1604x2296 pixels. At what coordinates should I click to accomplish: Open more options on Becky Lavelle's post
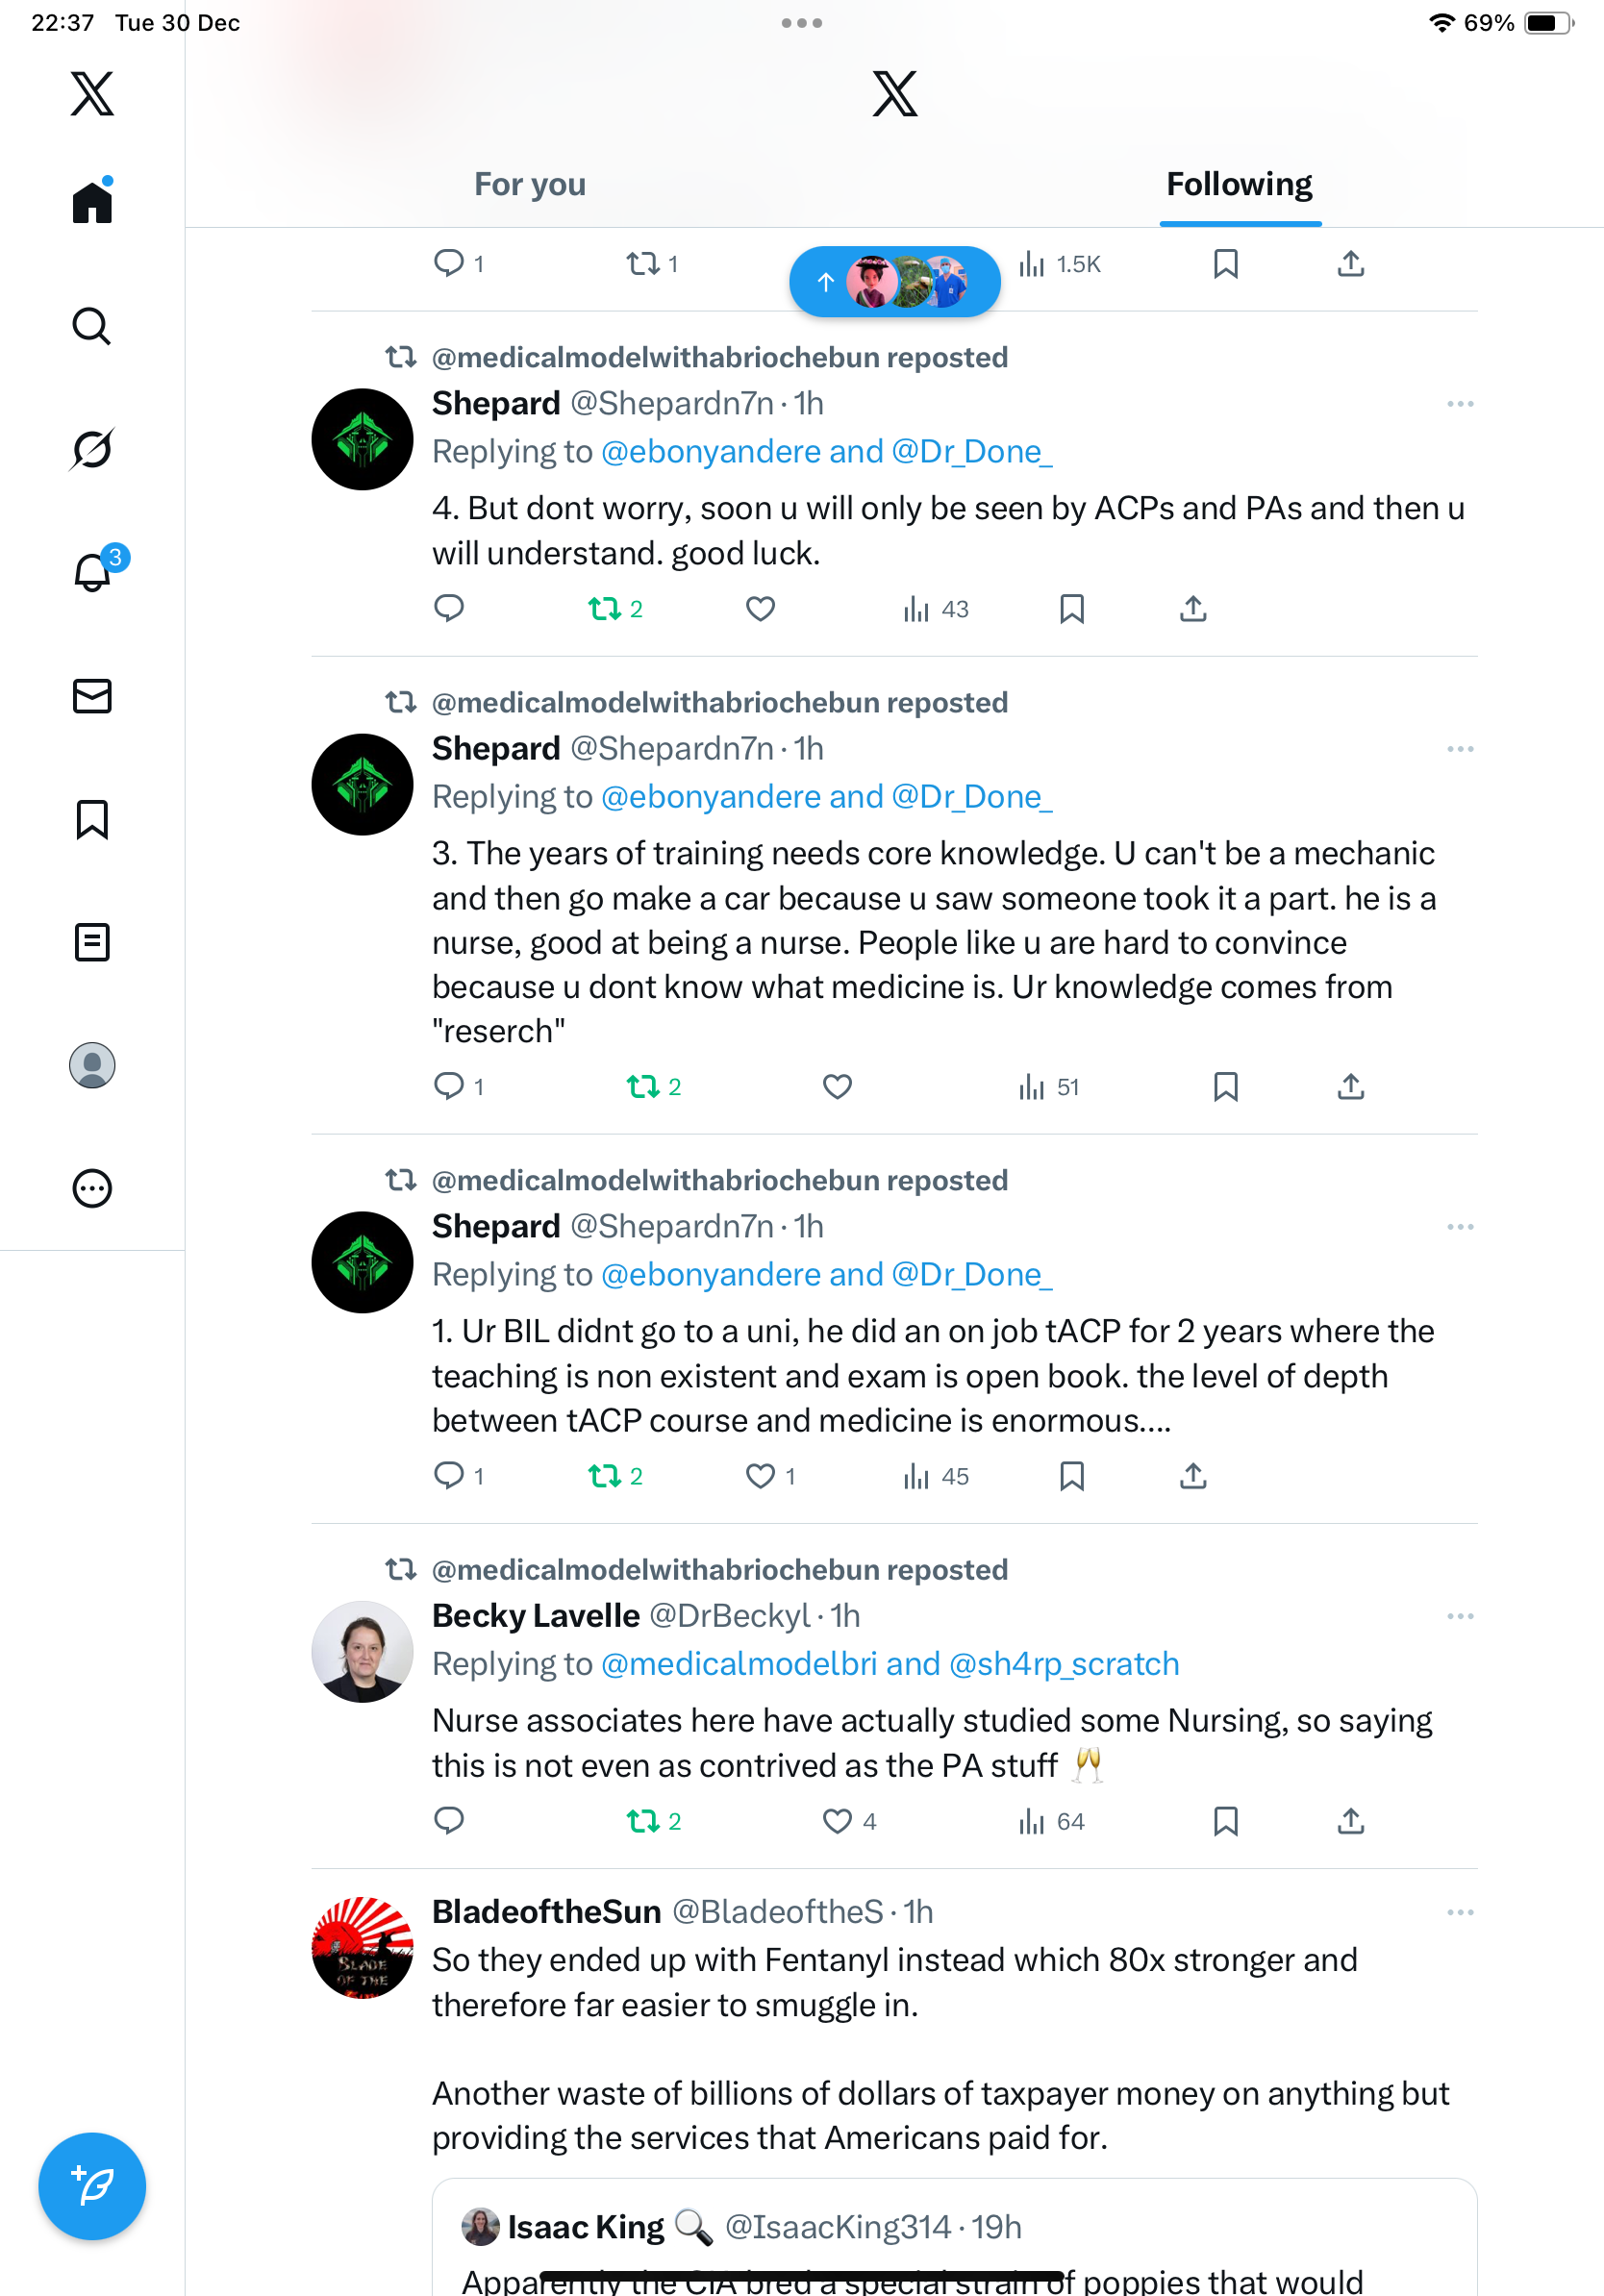[1460, 1616]
